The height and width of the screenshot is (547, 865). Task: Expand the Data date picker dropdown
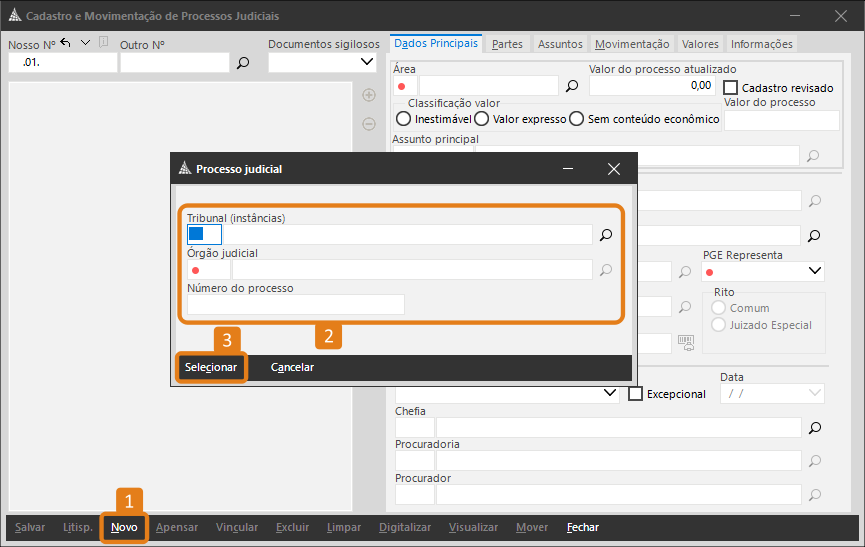[x=814, y=394]
